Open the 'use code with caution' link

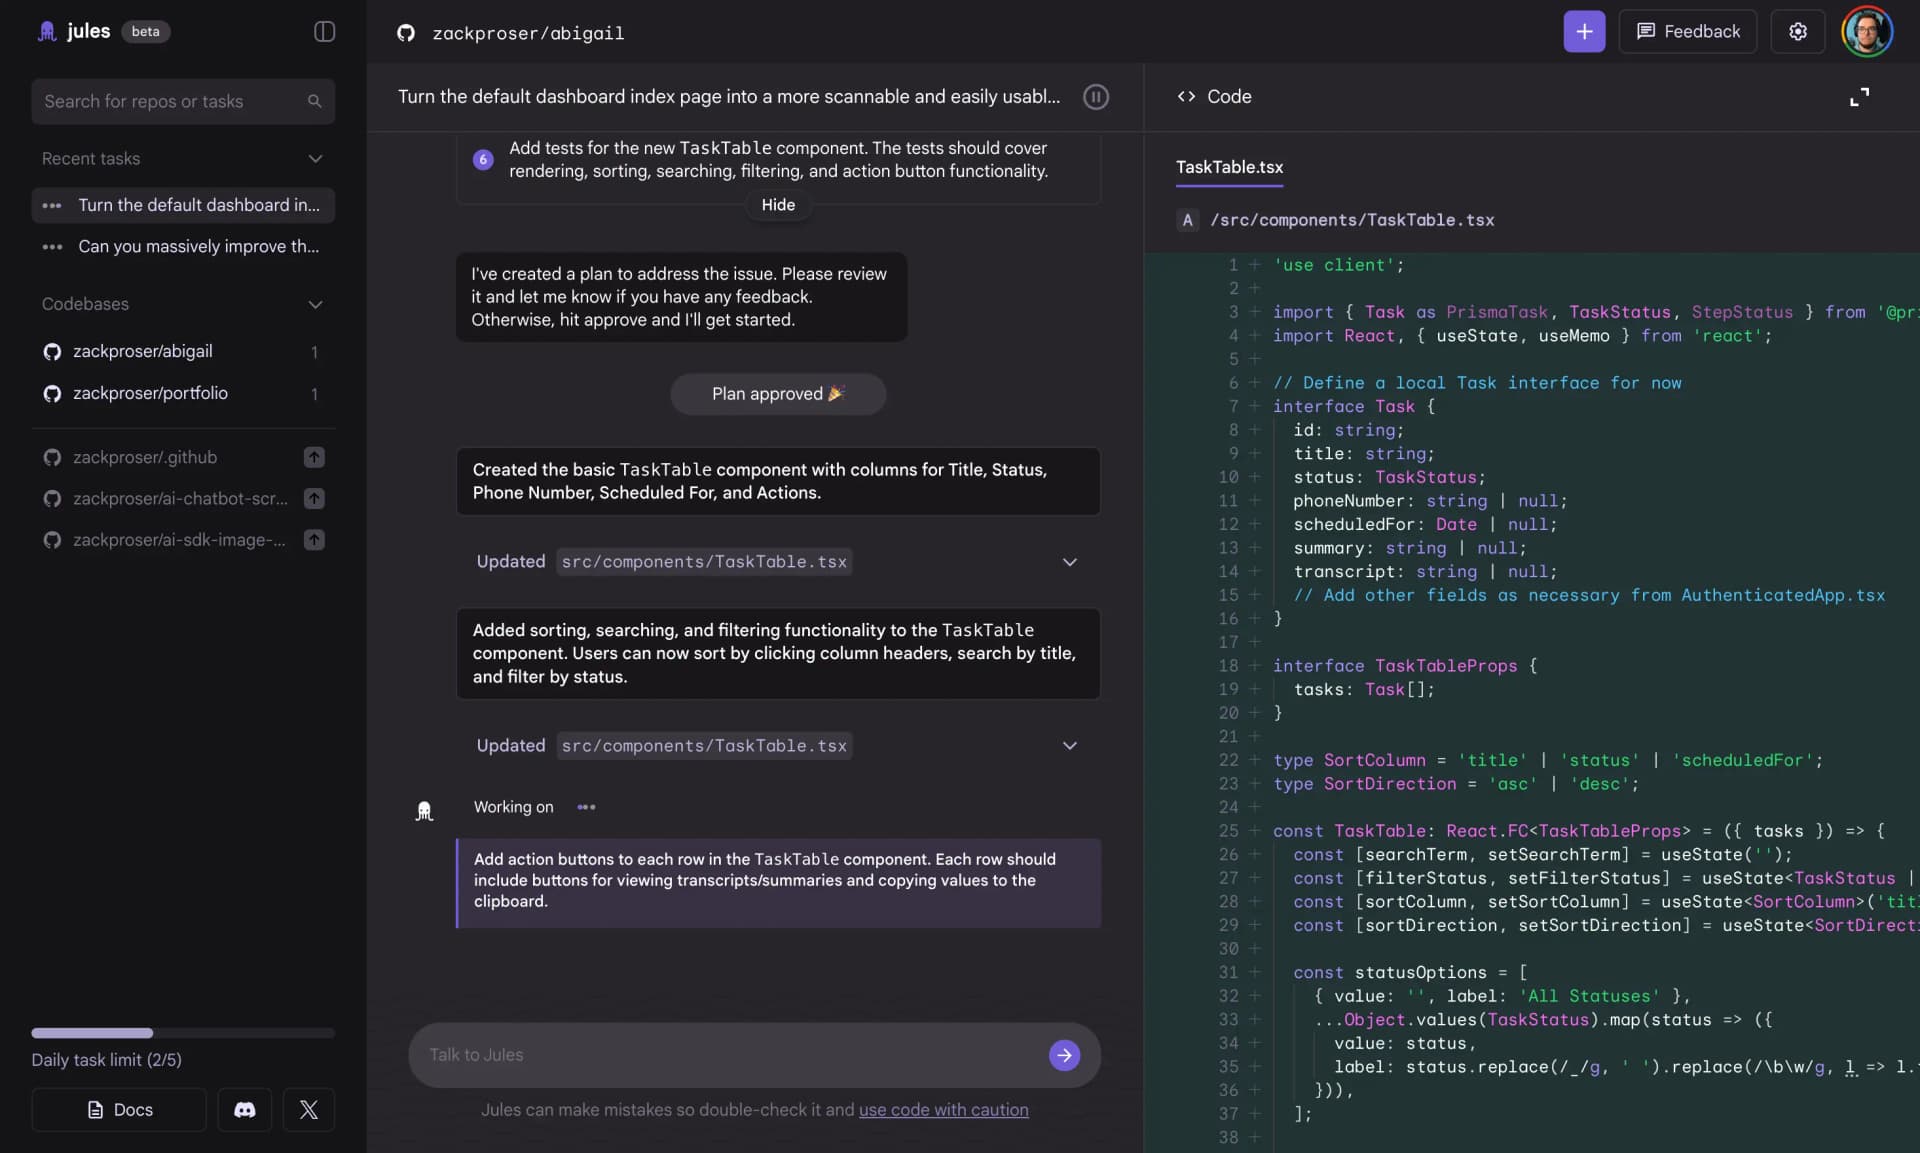tap(943, 1110)
